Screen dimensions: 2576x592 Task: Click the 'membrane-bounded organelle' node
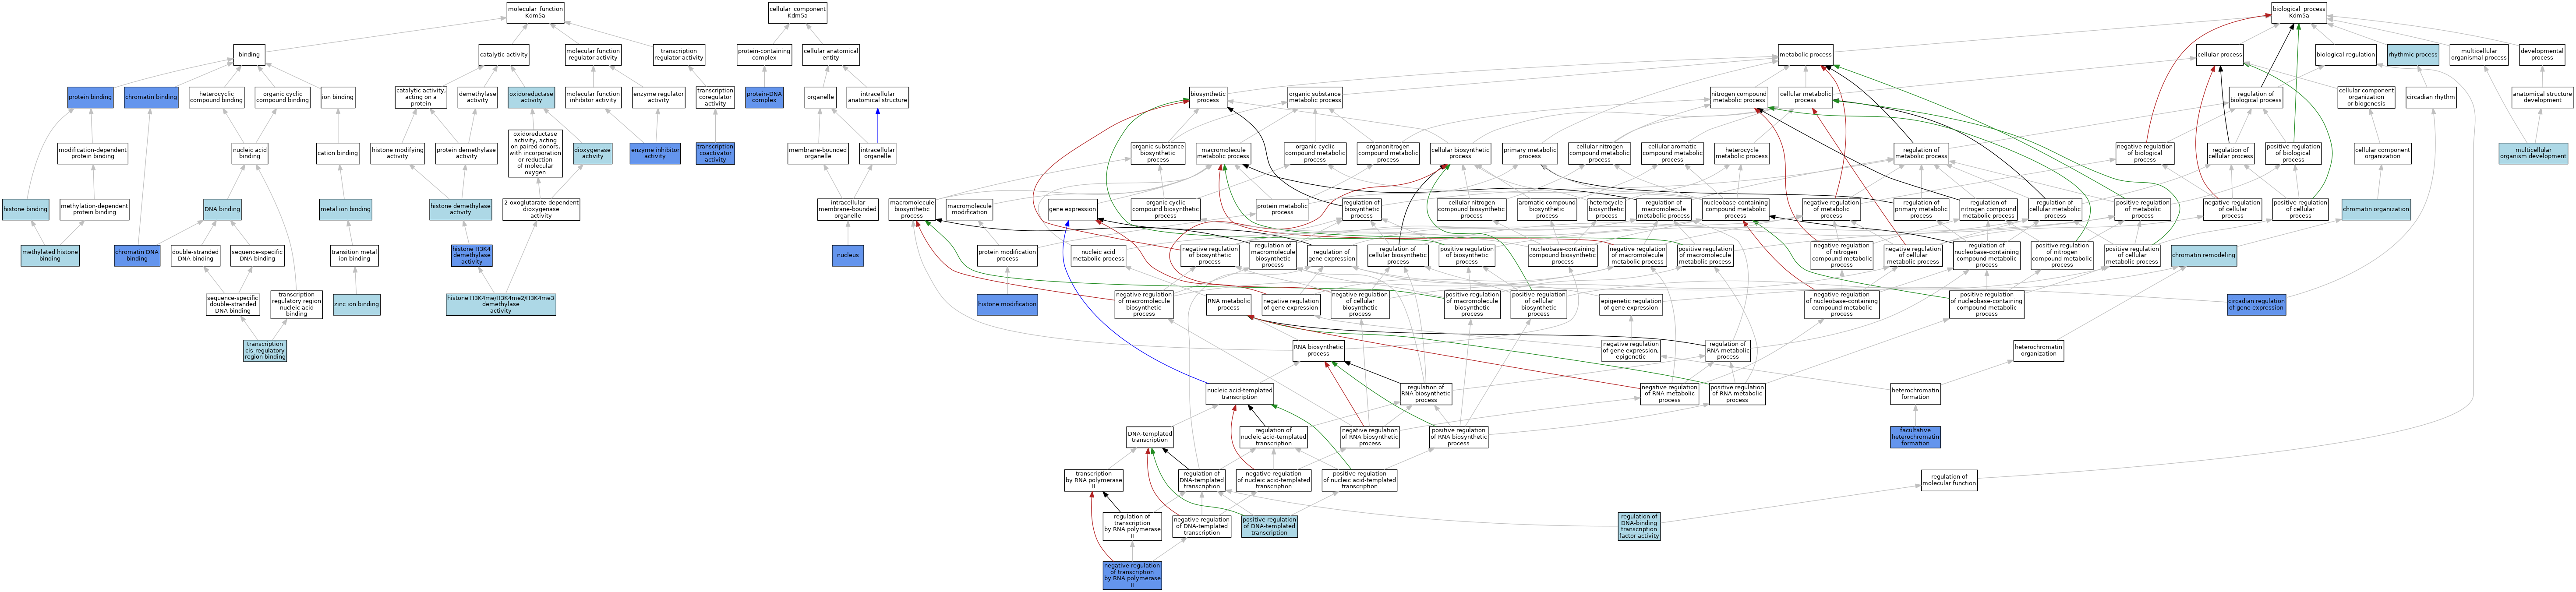pos(818,153)
